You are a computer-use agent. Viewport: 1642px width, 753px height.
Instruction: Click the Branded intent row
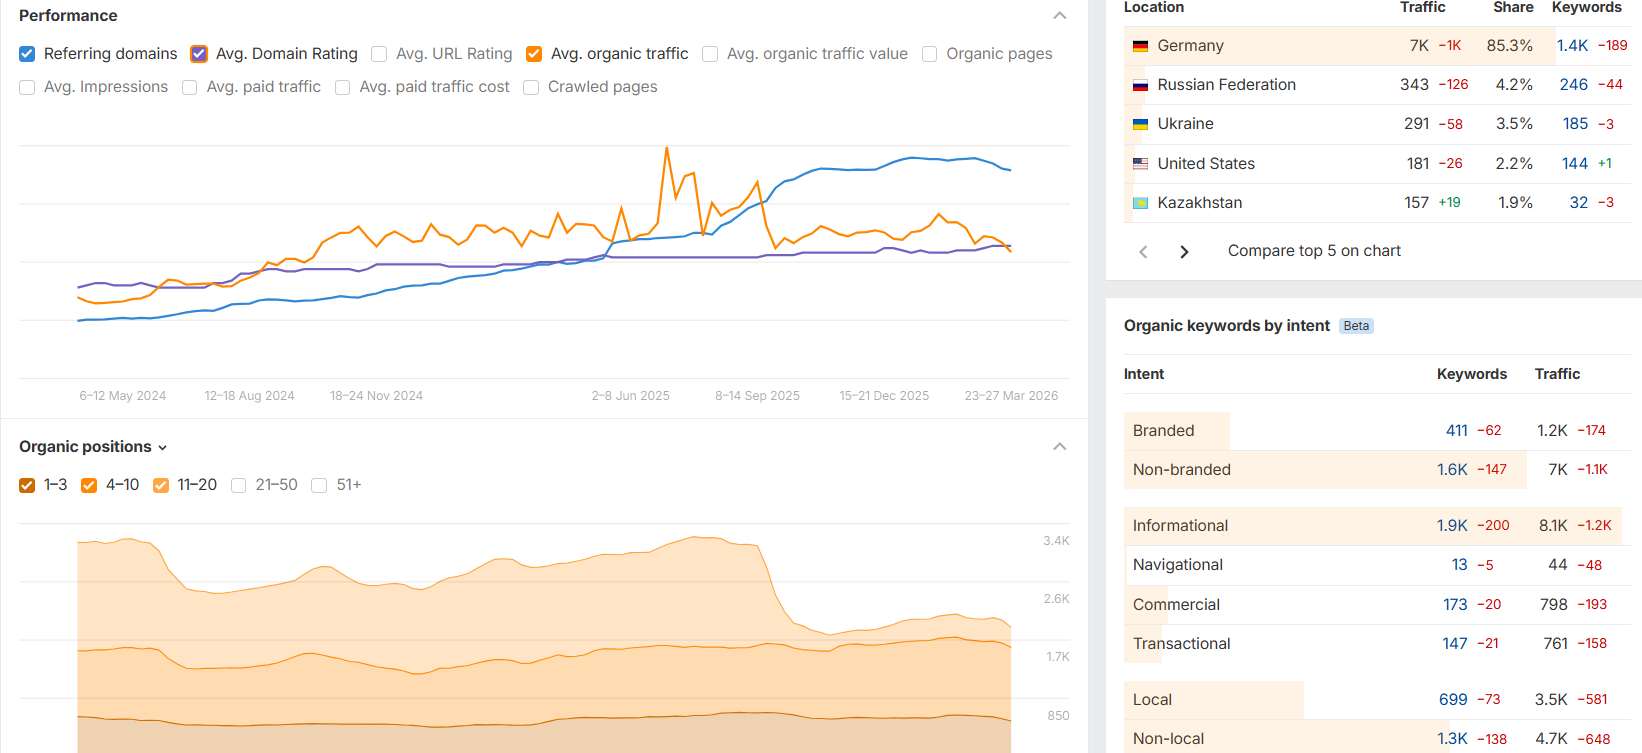tap(1163, 431)
